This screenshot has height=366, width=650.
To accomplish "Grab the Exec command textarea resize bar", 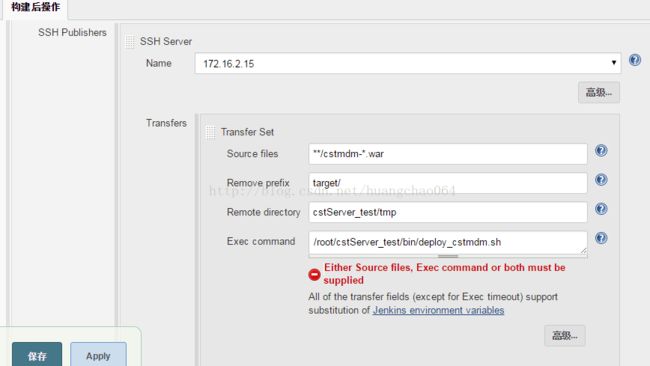I will point(448,256).
